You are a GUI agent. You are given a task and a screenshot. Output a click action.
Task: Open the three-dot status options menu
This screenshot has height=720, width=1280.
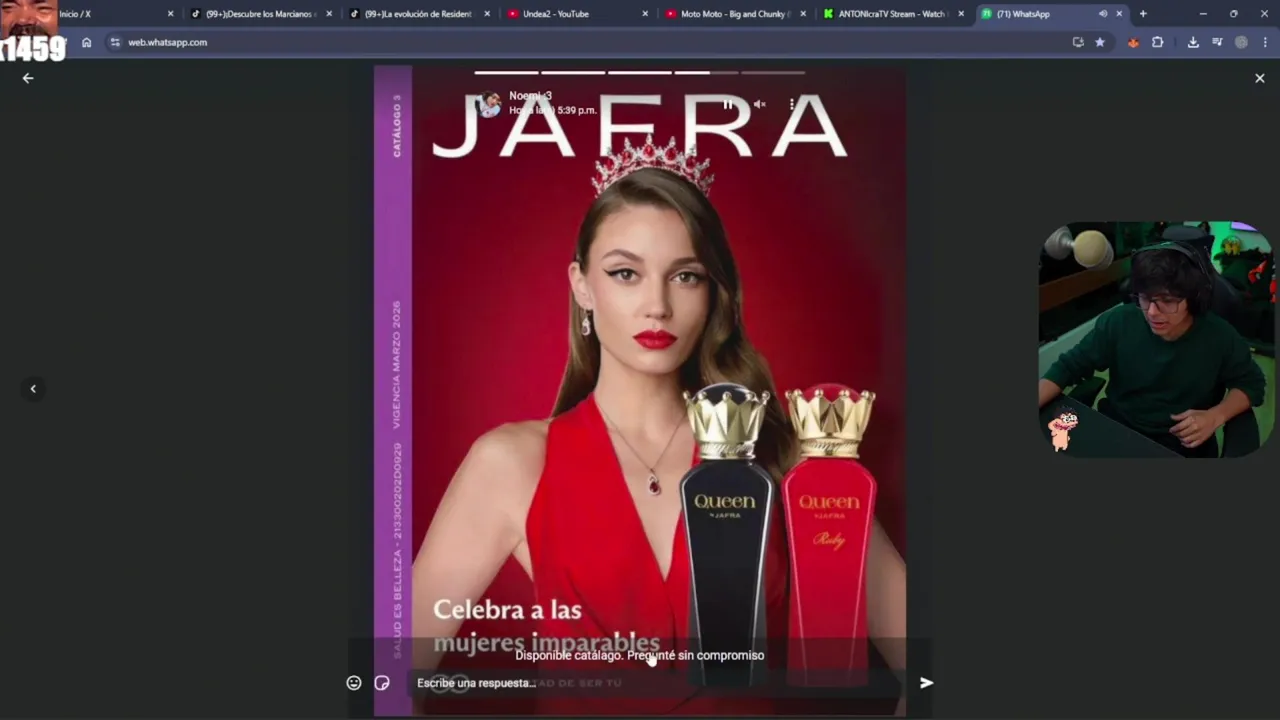click(x=792, y=104)
